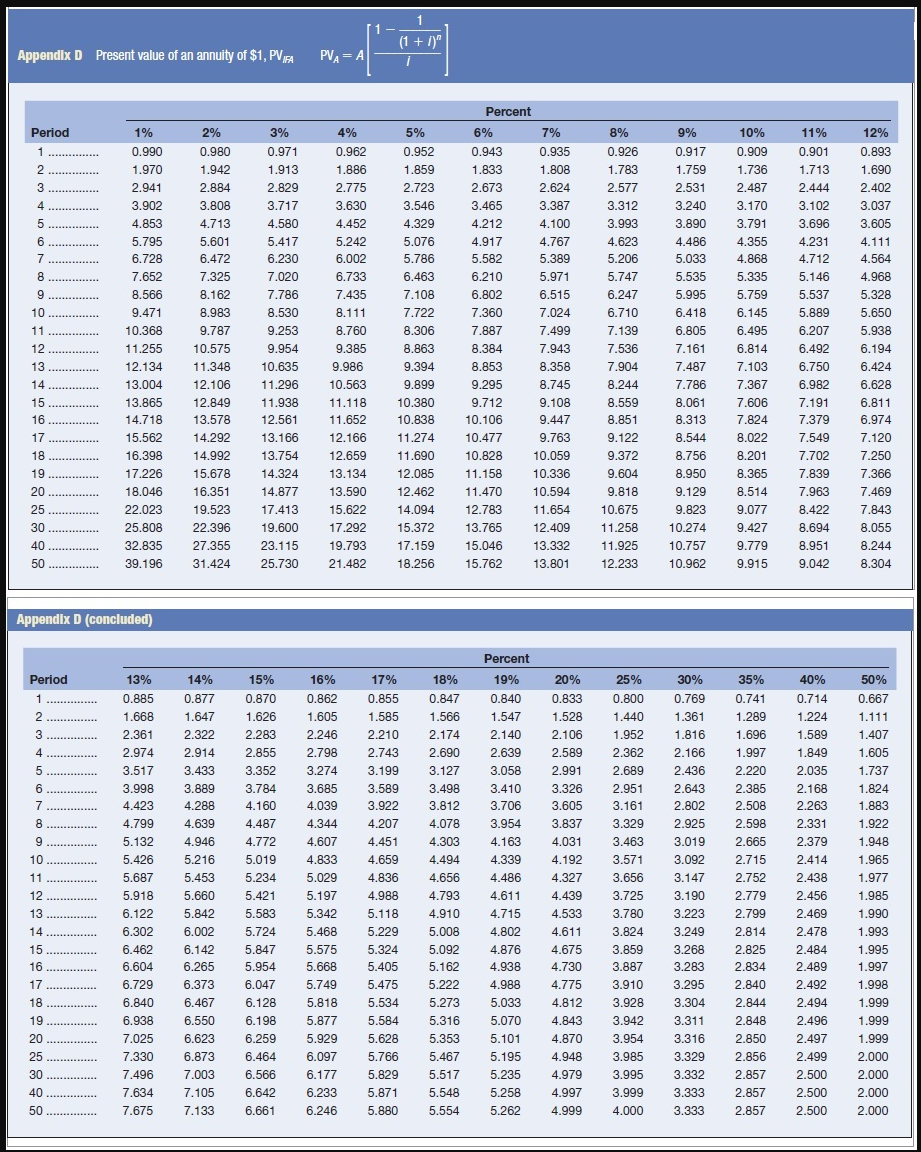Click 'Period' header in concluded table

coord(48,680)
